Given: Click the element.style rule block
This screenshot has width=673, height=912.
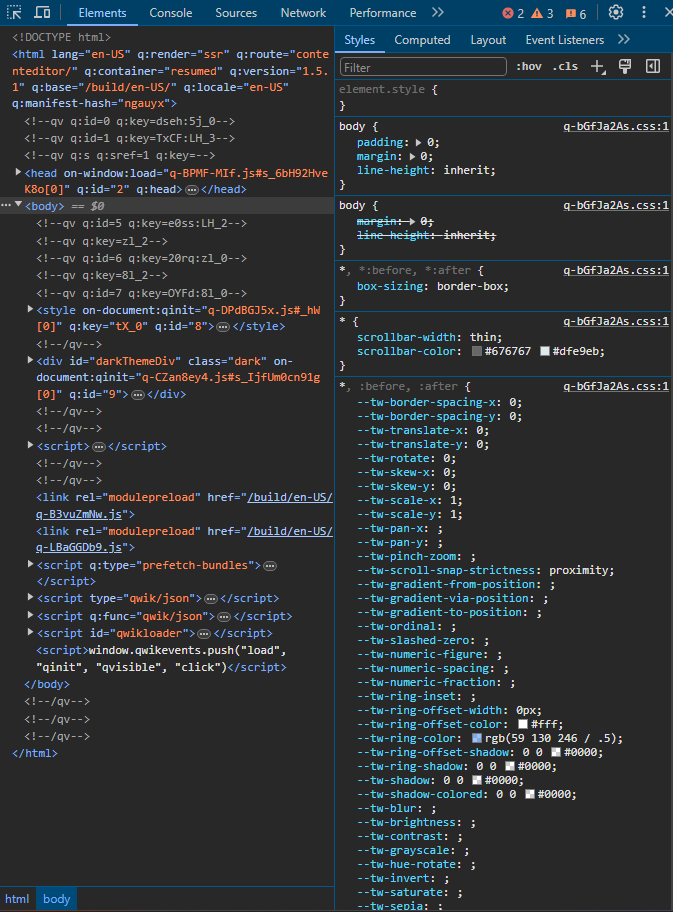Looking at the screenshot, I should tap(504, 98).
